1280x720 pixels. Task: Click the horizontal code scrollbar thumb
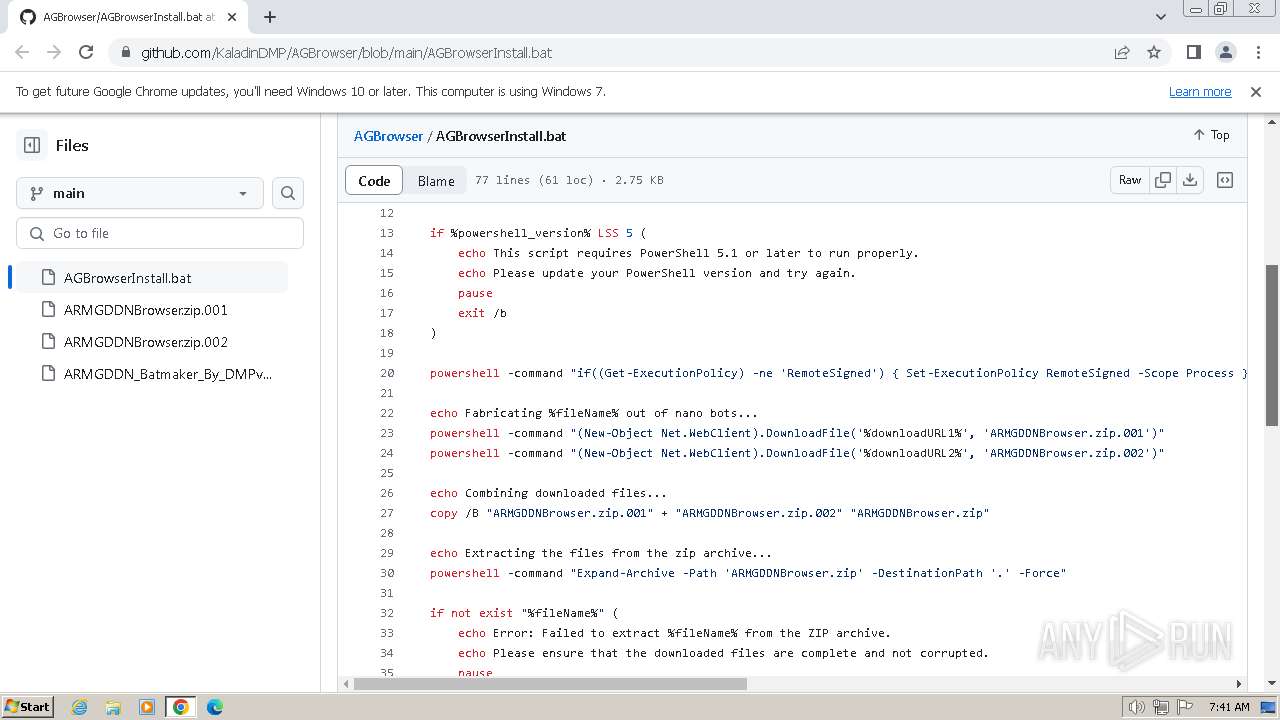(550, 684)
